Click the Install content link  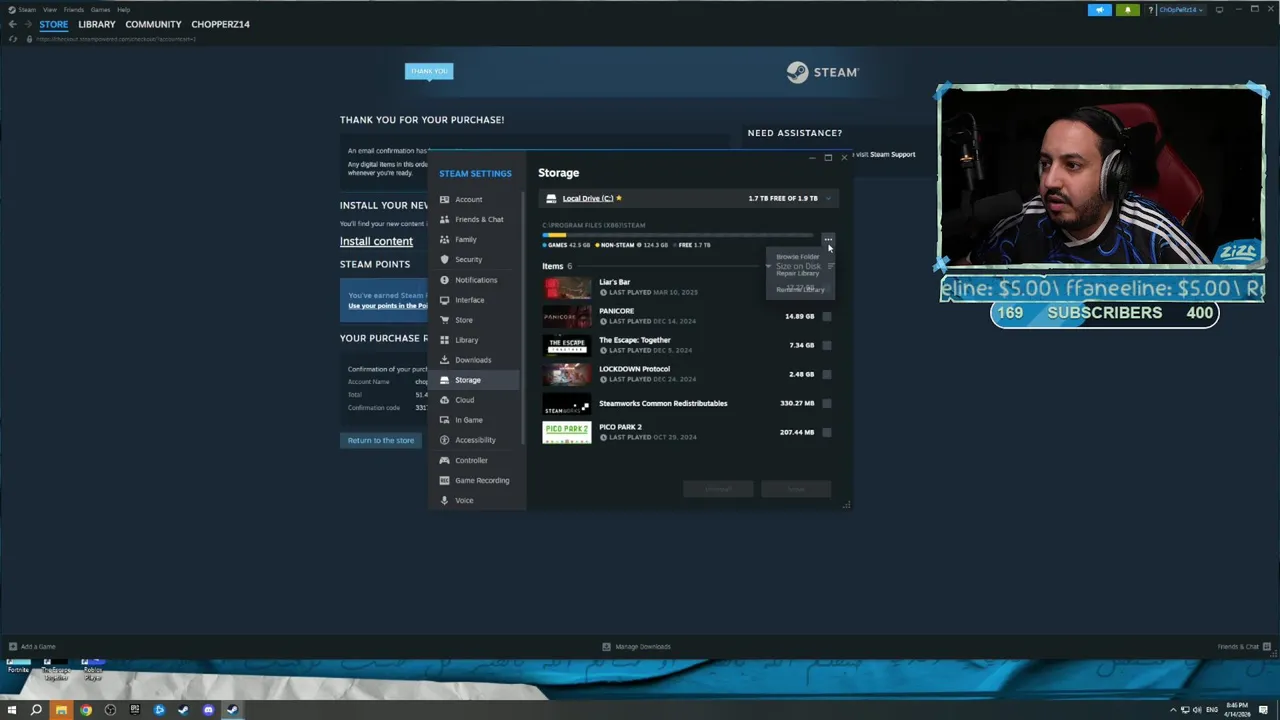pos(376,241)
